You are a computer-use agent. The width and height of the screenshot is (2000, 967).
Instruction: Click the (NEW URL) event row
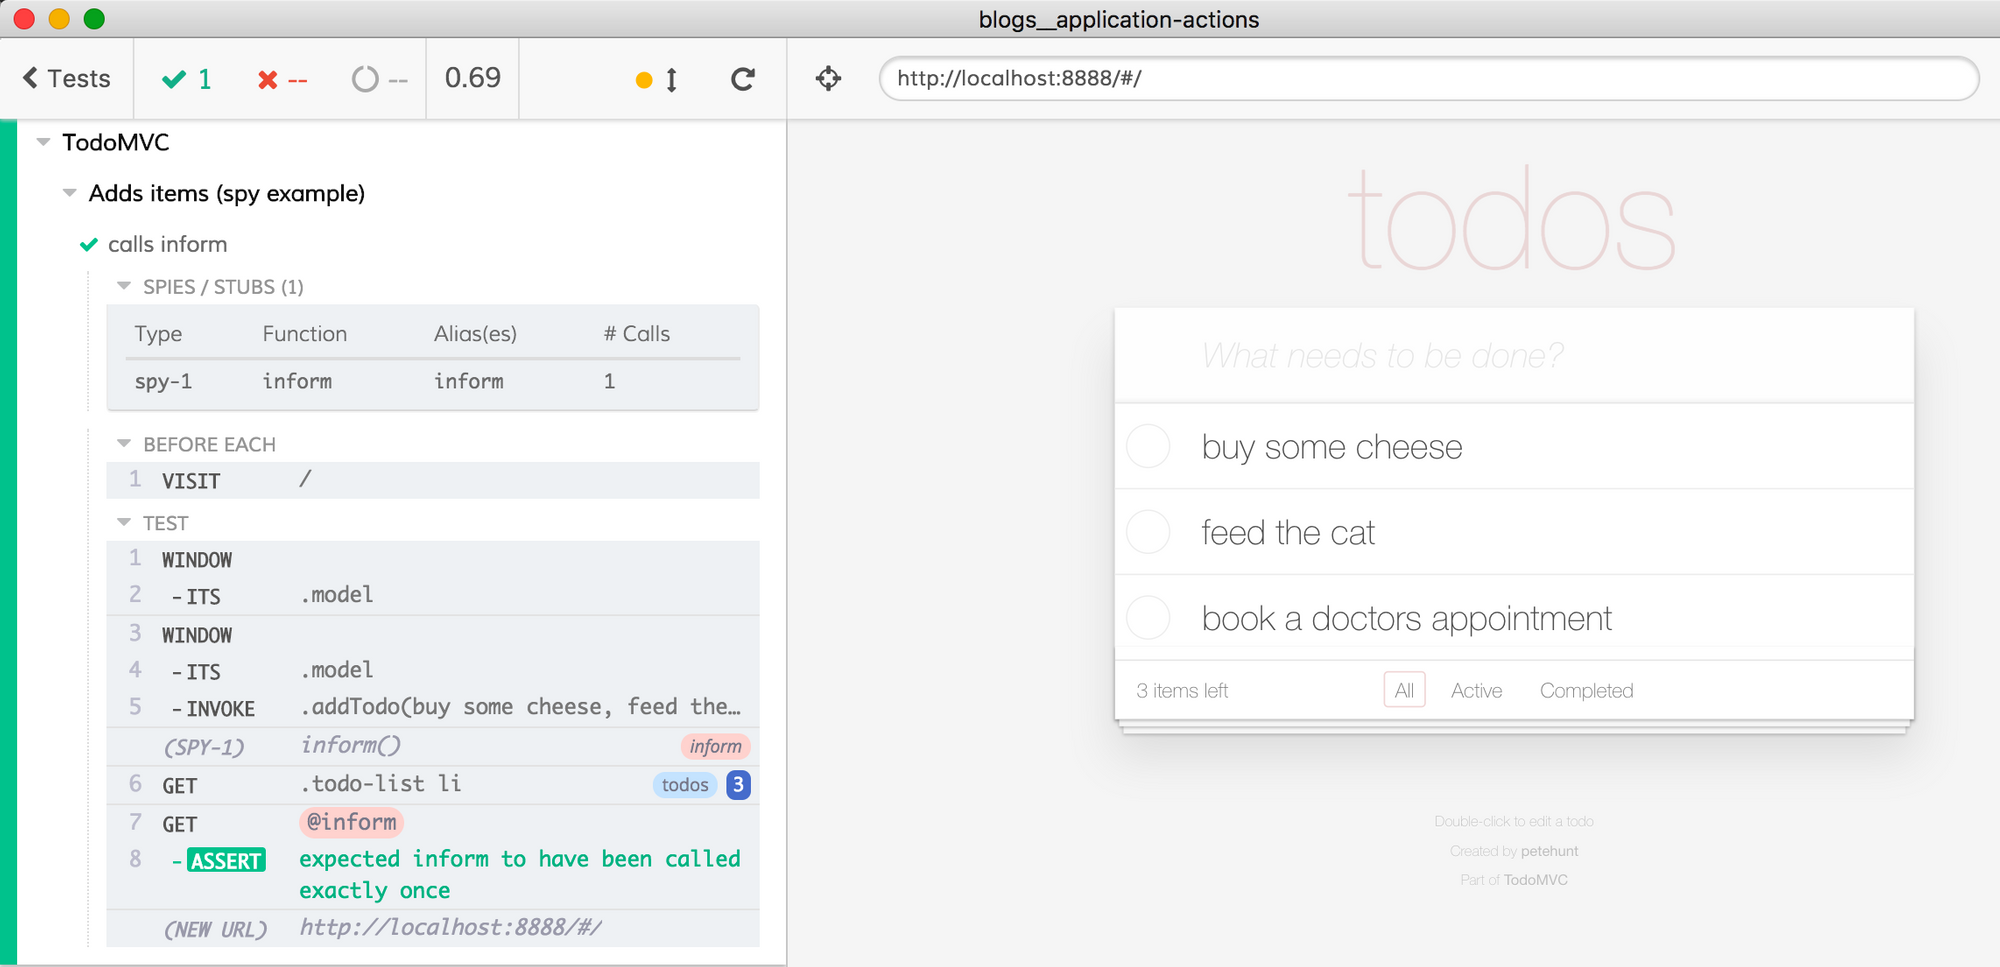click(433, 928)
